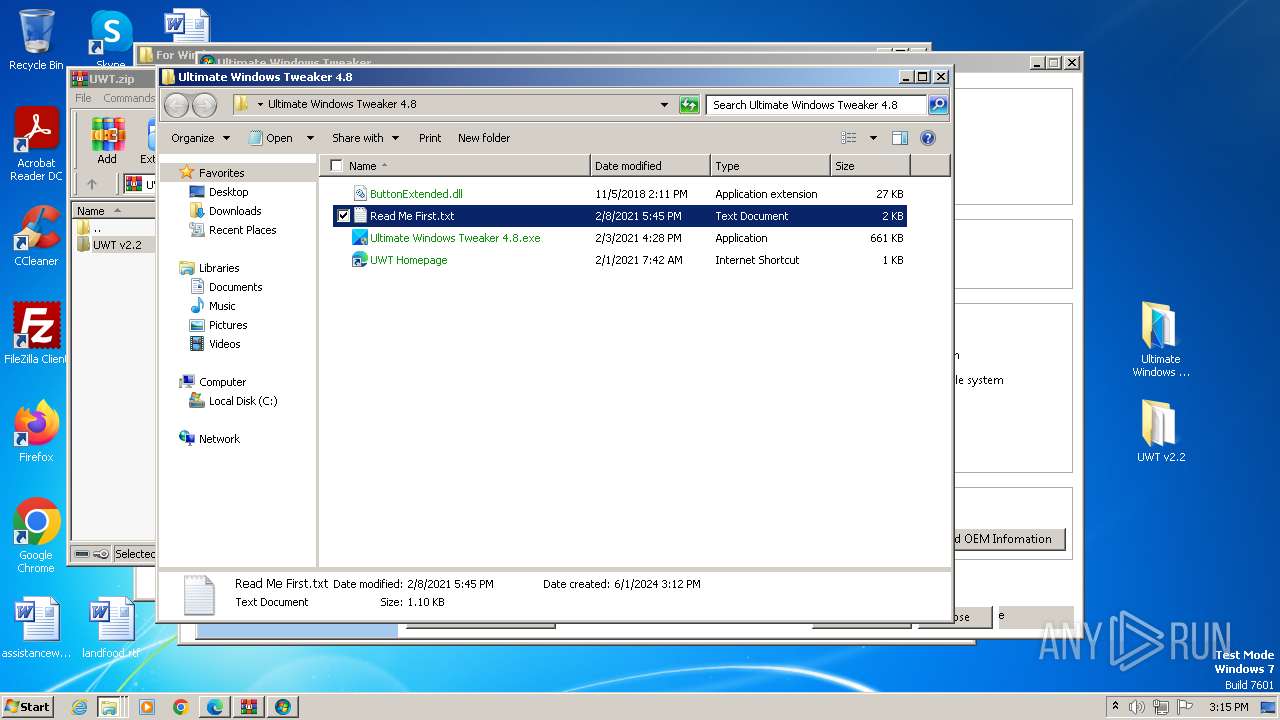This screenshot has height=720, width=1280.
Task: Click the Explorer Back navigation button
Action: pyautogui.click(x=177, y=105)
